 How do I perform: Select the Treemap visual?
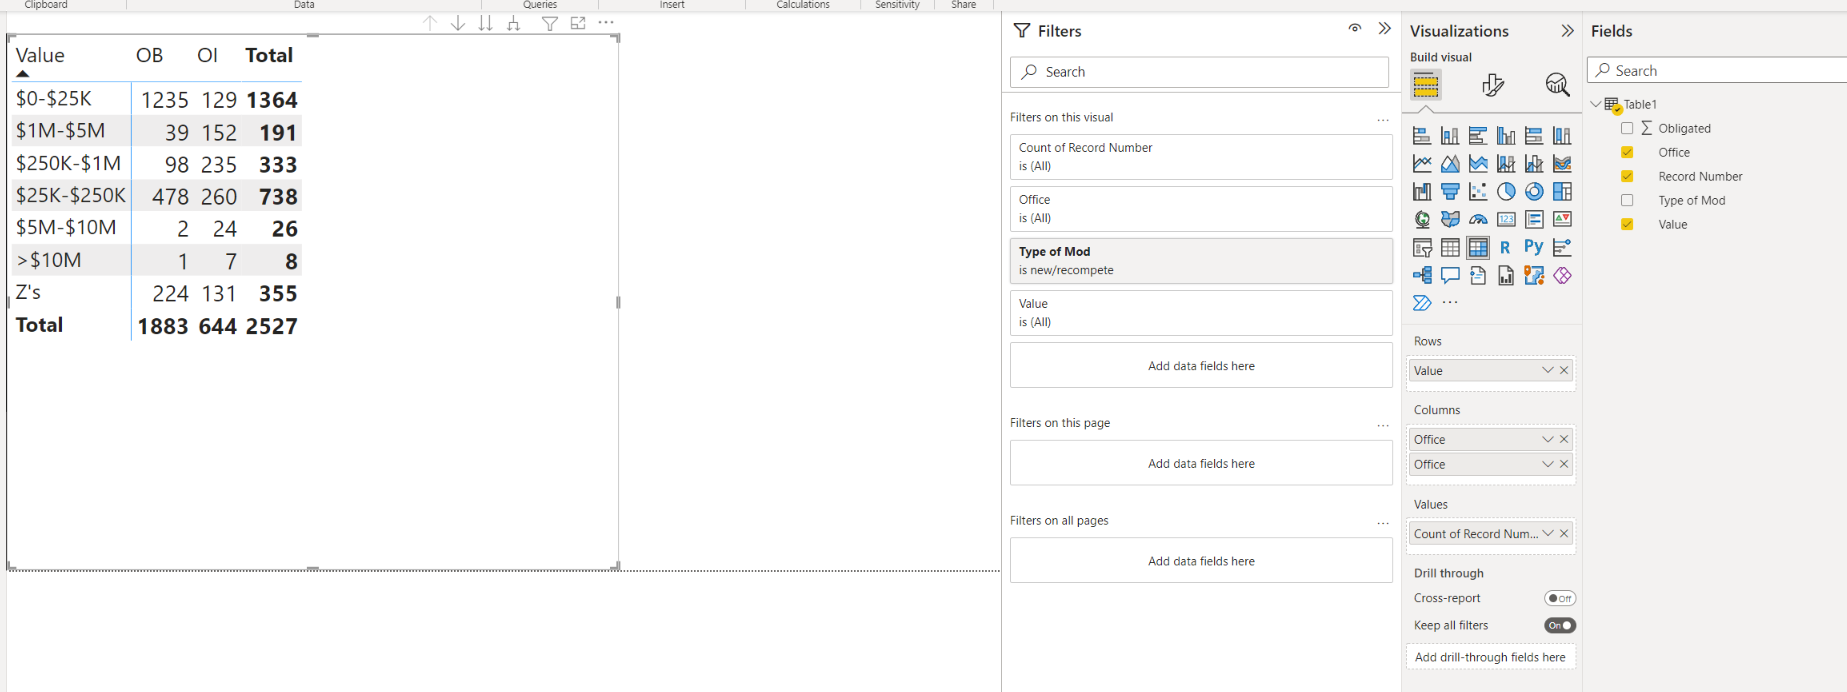[x=1562, y=192]
